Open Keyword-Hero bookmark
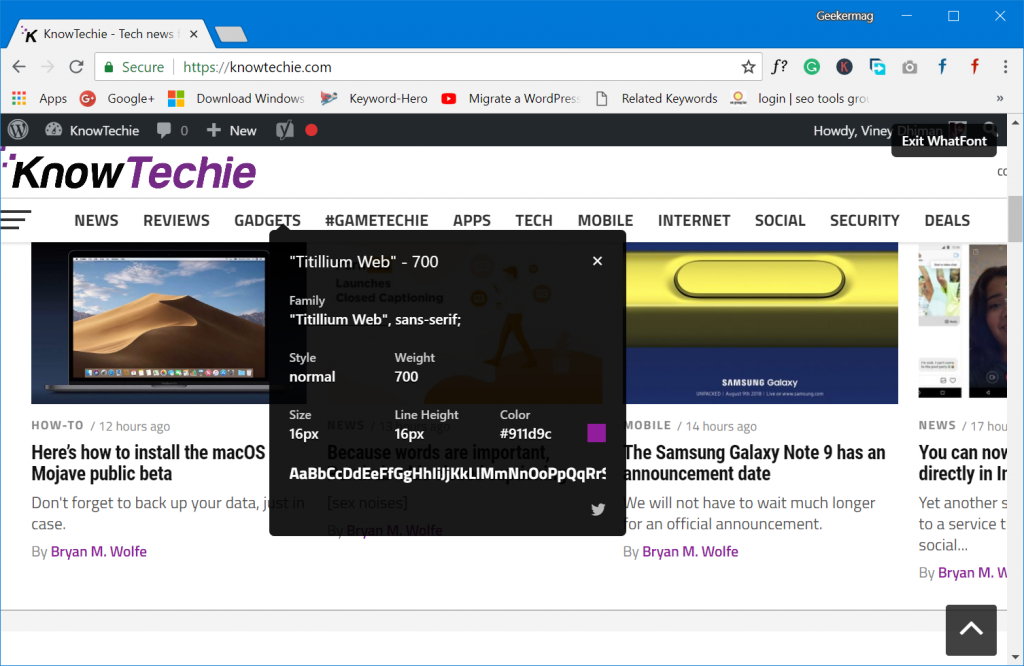1024x666 pixels. click(x=374, y=99)
